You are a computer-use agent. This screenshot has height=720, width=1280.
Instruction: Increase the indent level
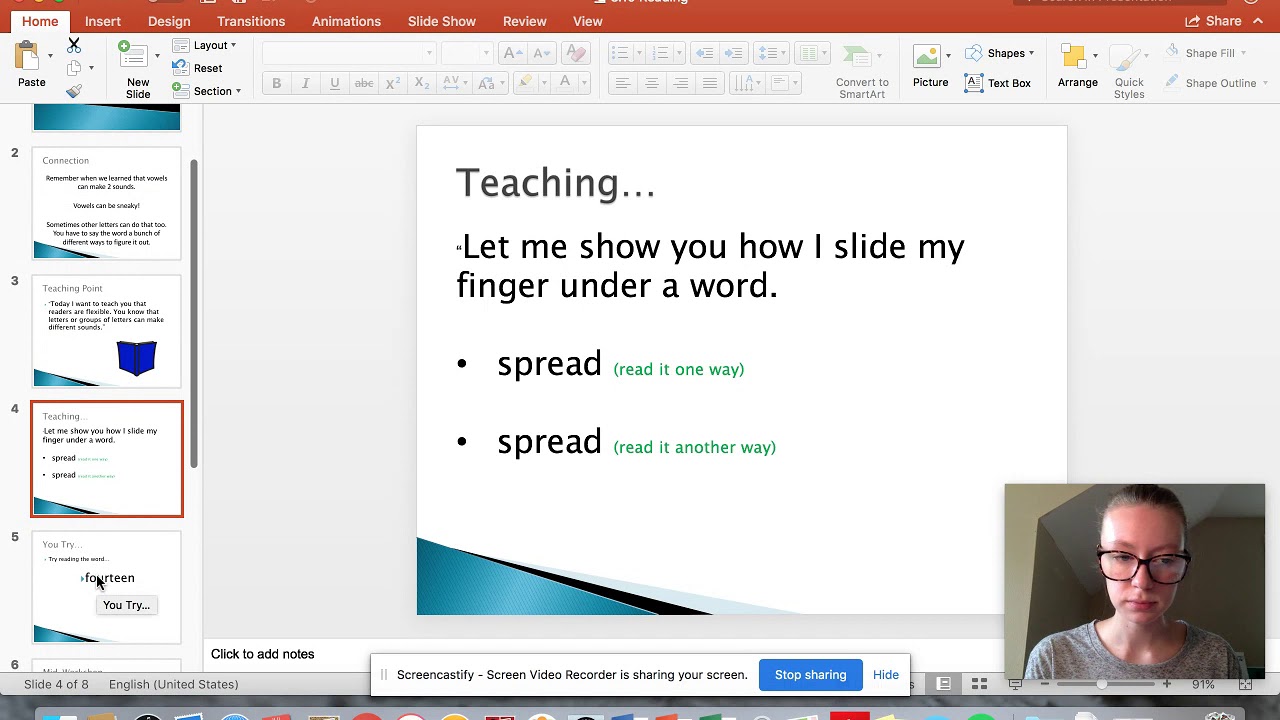(x=734, y=53)
